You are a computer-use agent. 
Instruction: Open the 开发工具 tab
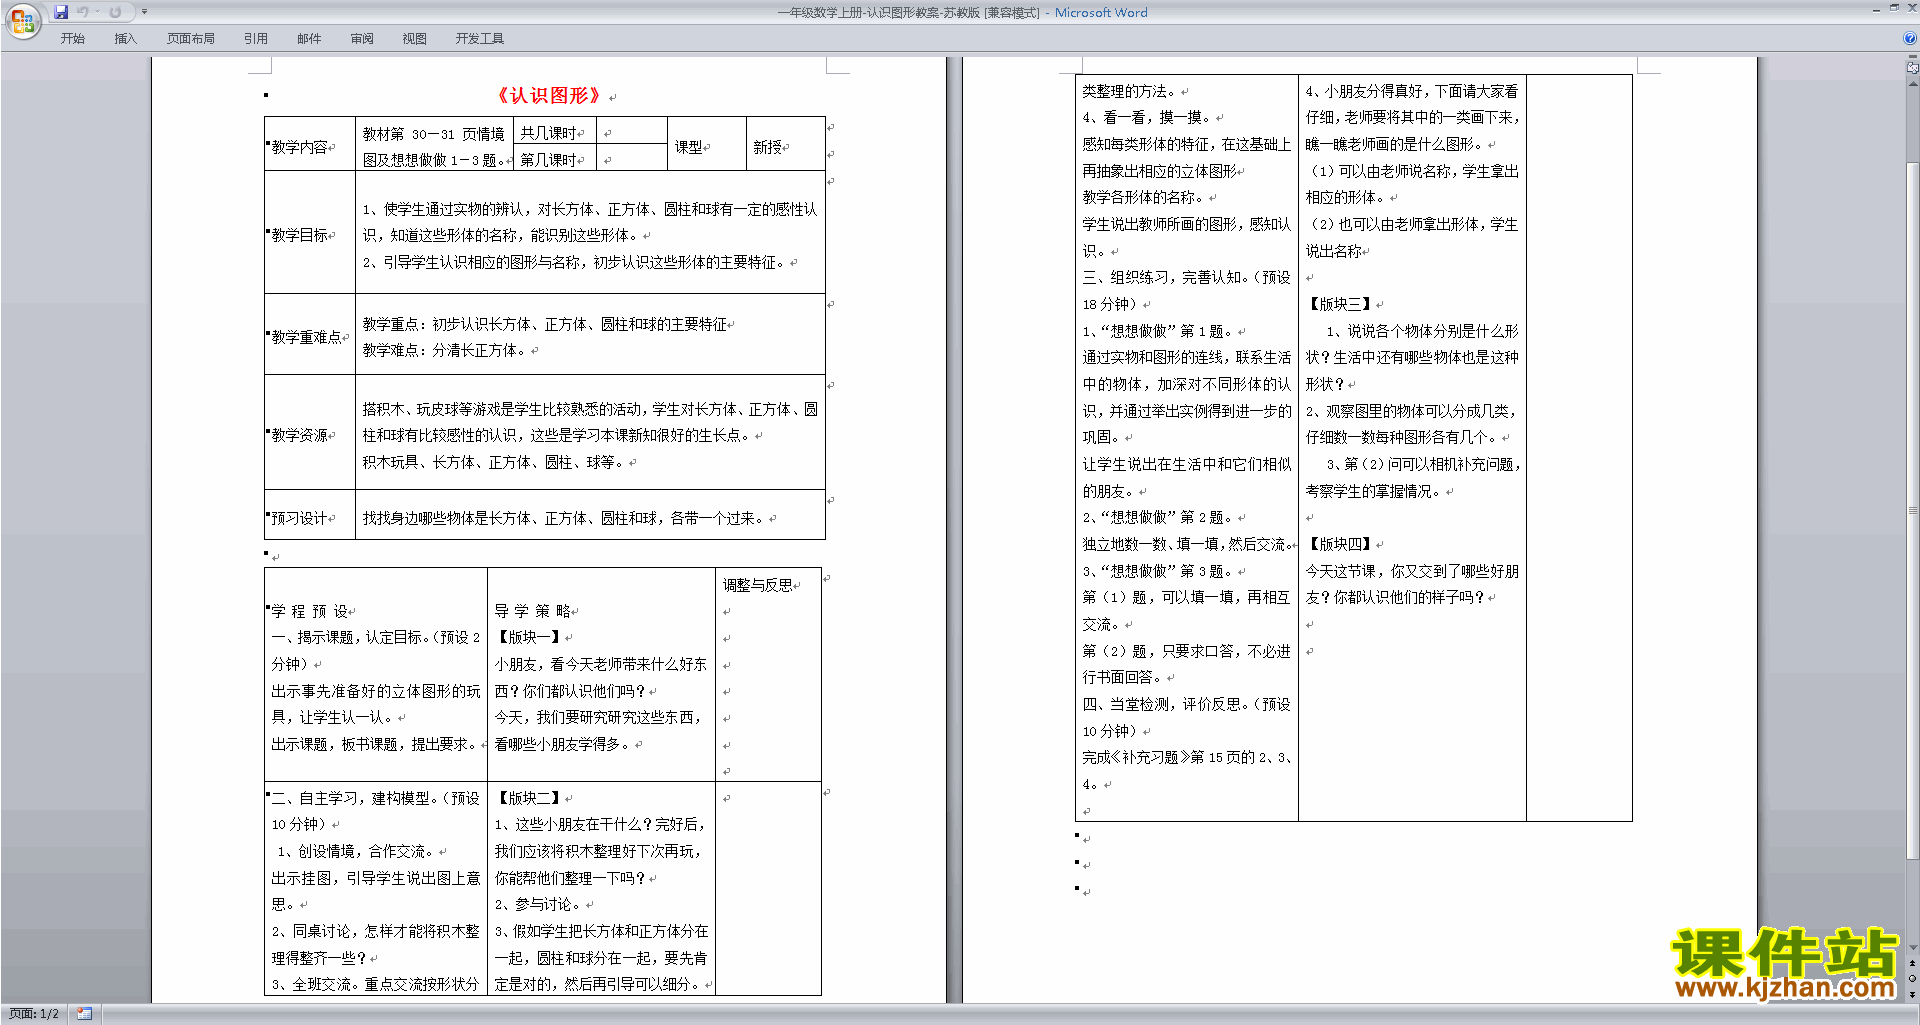pyautogui.click(x=479, y=39)
